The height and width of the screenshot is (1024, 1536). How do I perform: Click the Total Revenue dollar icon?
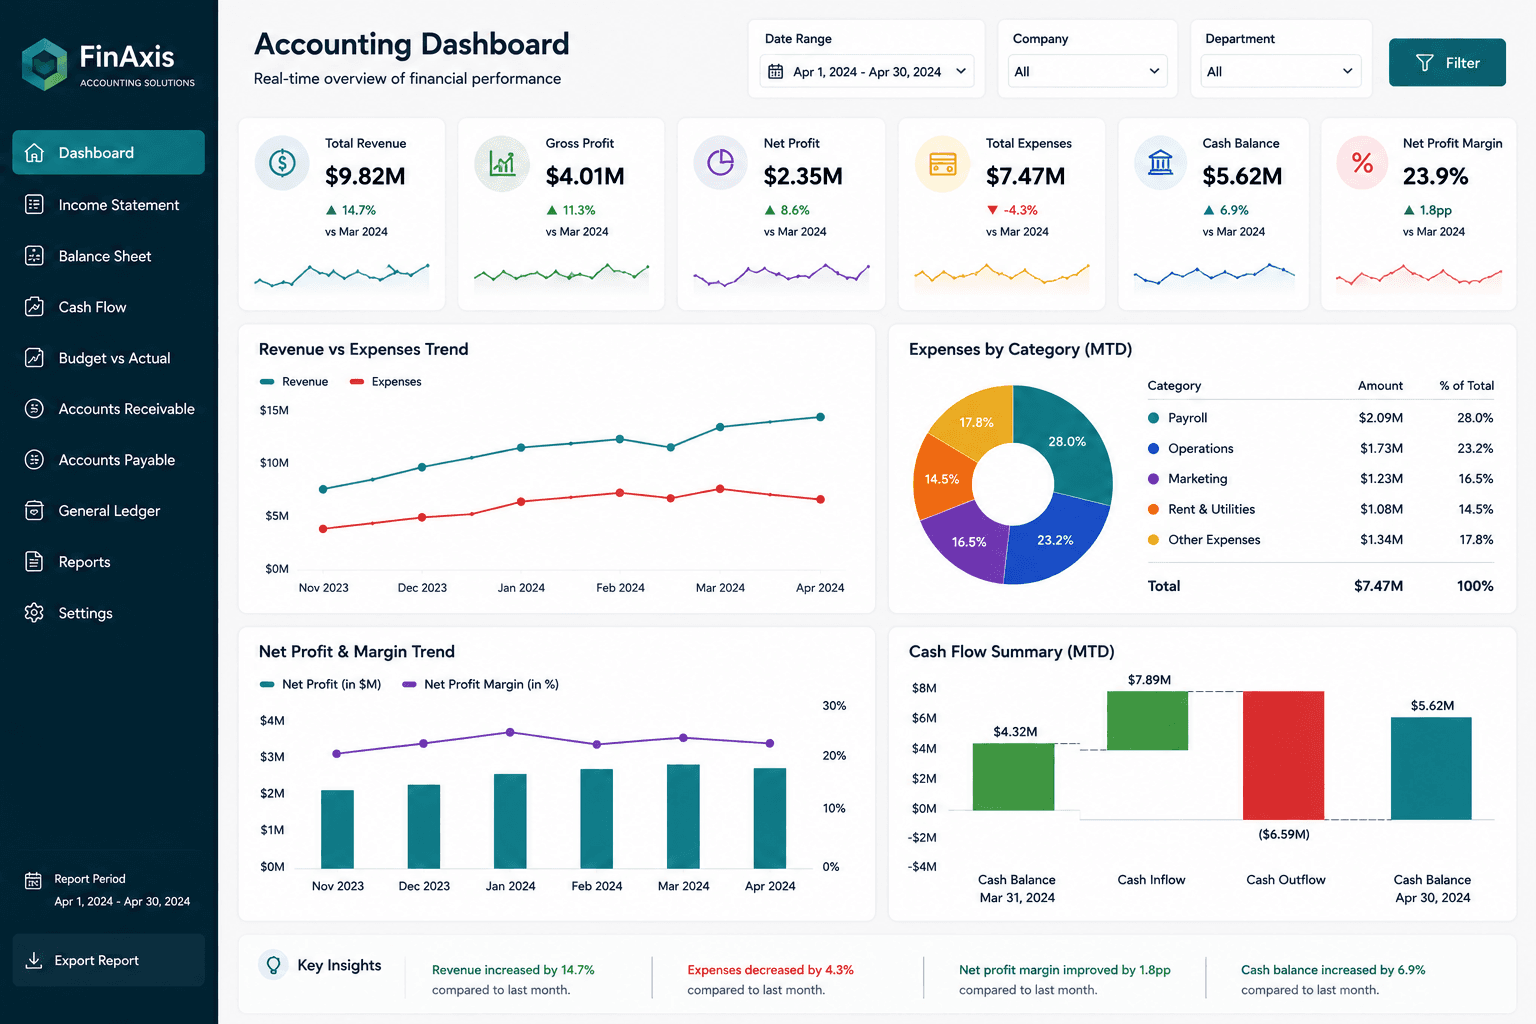[x=282, y=162]
